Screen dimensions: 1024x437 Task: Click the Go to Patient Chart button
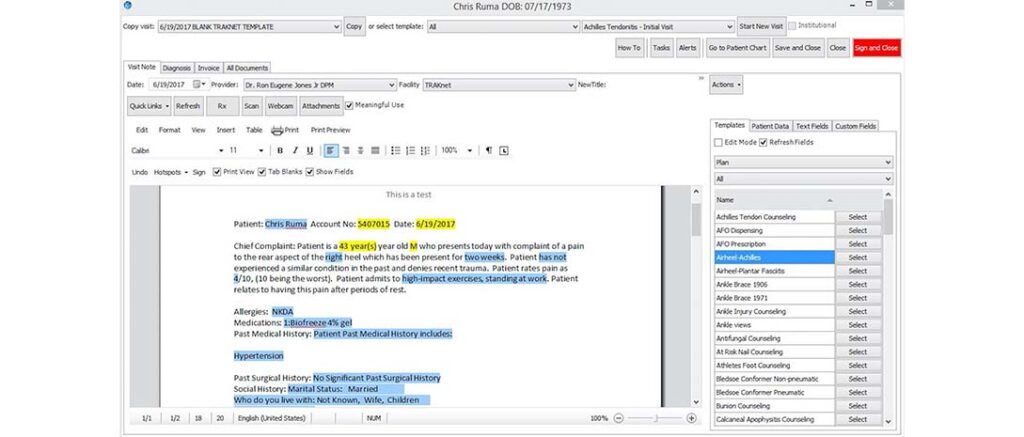(x=737, y=48)
